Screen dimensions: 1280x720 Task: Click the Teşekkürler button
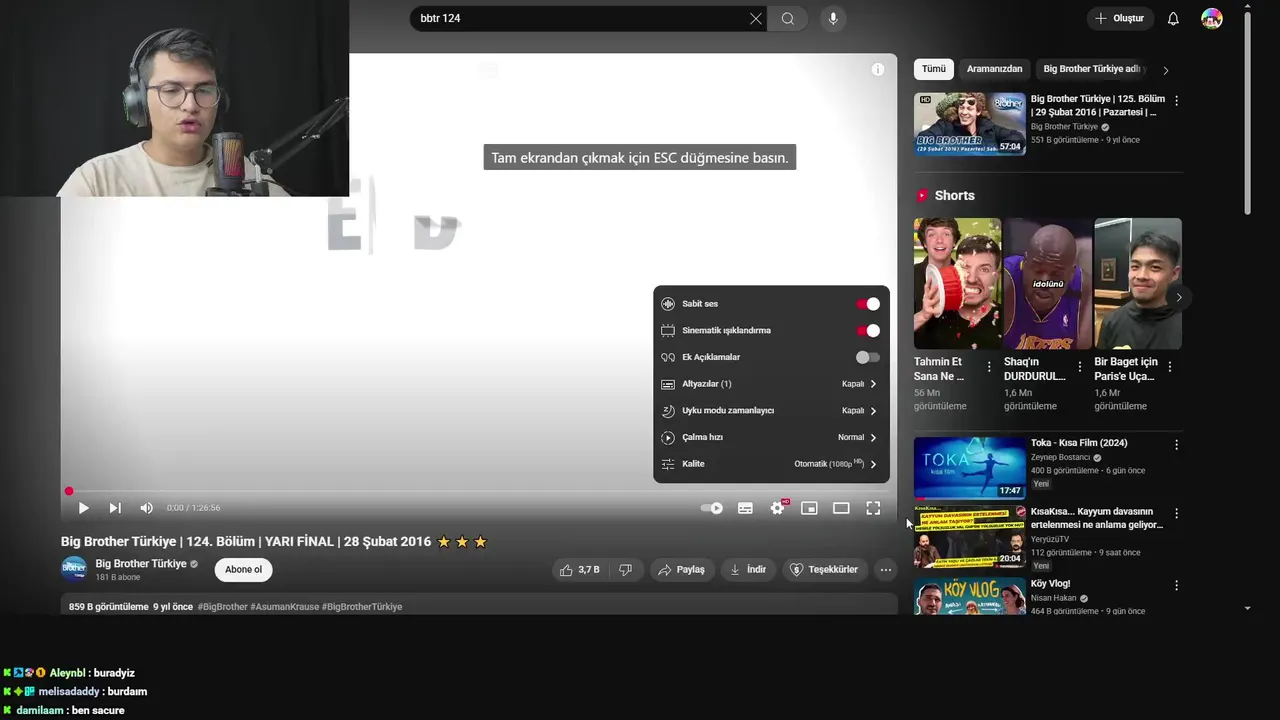[x=824, y=570]
